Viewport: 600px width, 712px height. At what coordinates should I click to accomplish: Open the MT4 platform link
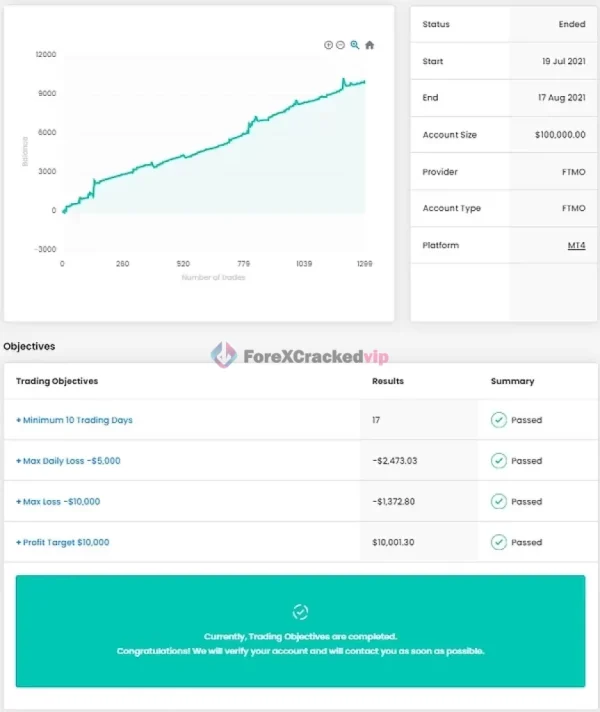click(x=576, y=245)
